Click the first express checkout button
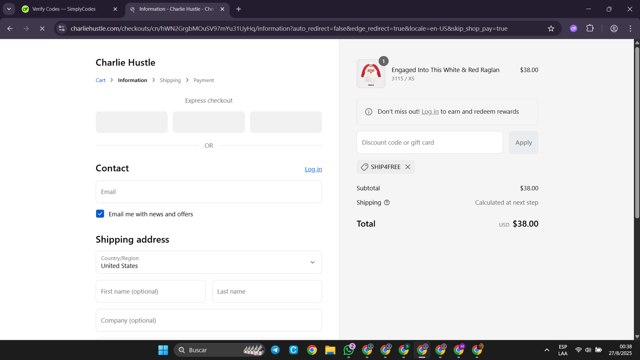Image resolution: width=640 pixels, height=360 pixels. point(132,122)
